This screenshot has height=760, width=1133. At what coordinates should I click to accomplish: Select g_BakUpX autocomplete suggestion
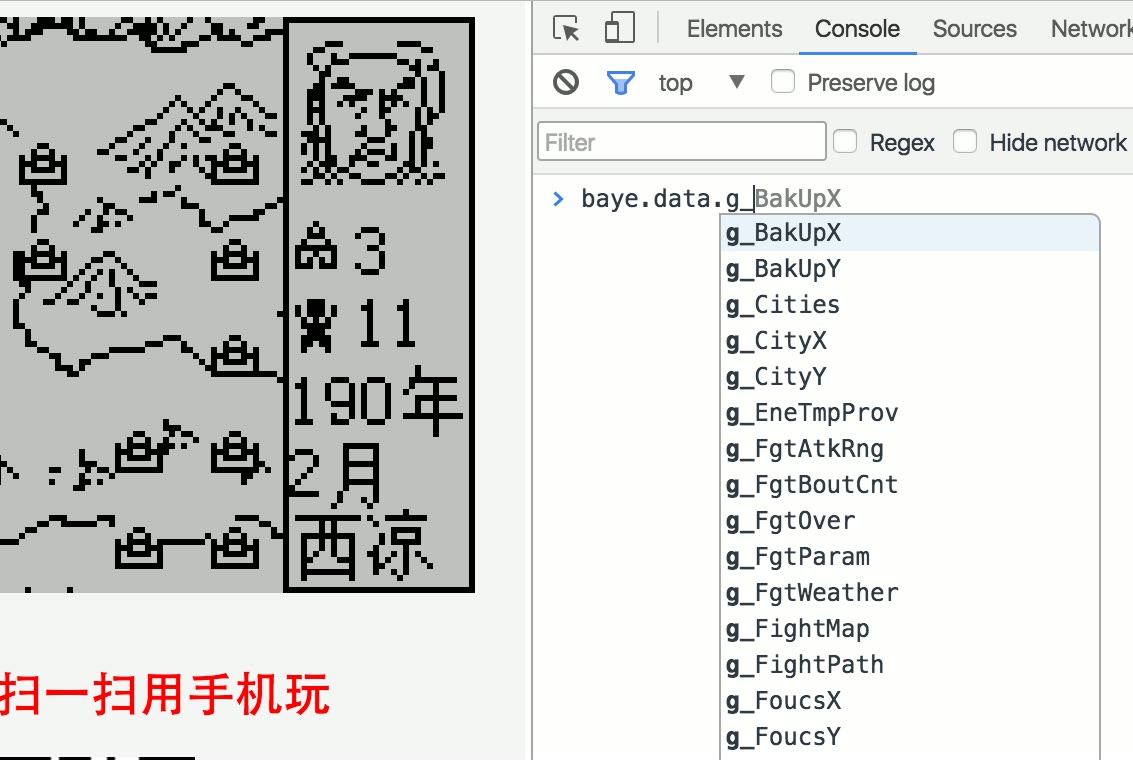(x=910, y=233)
